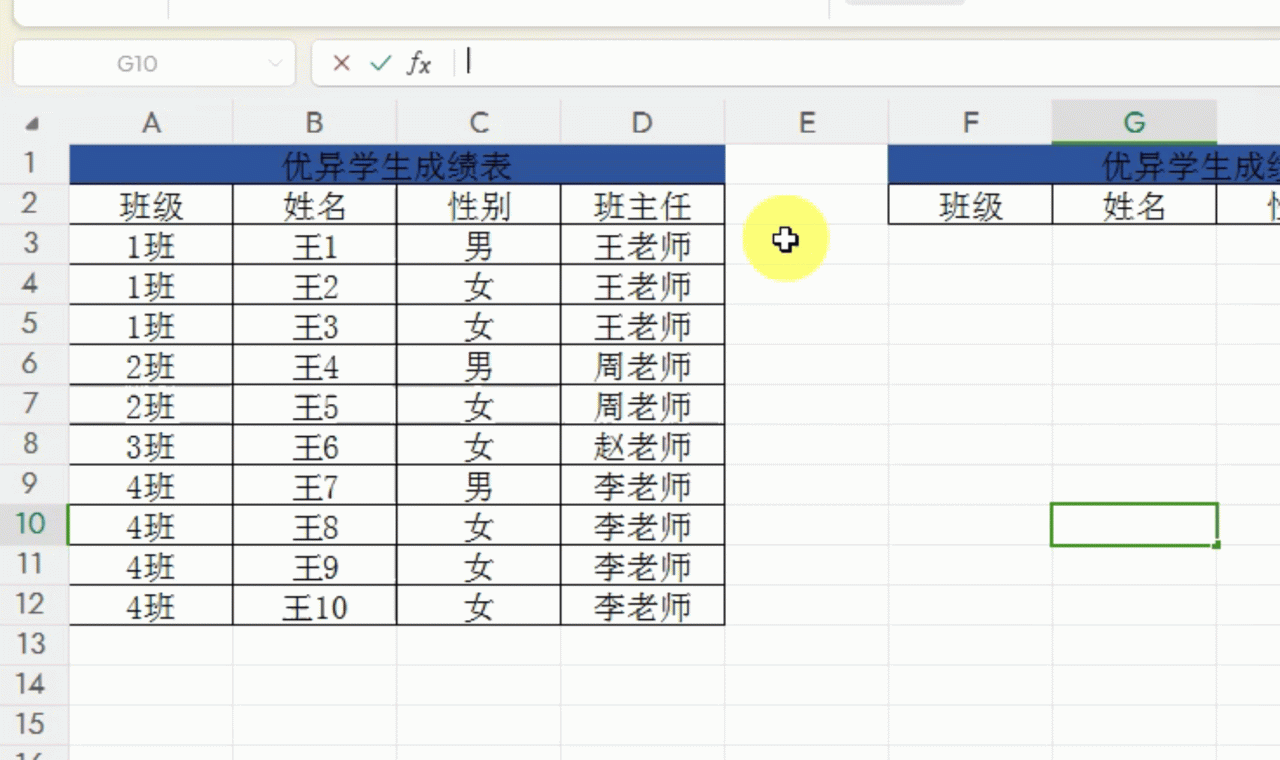This screenshot has height=760, width=1280.
Task: Select cell containing 王2
Action: [x=315, y=285]
